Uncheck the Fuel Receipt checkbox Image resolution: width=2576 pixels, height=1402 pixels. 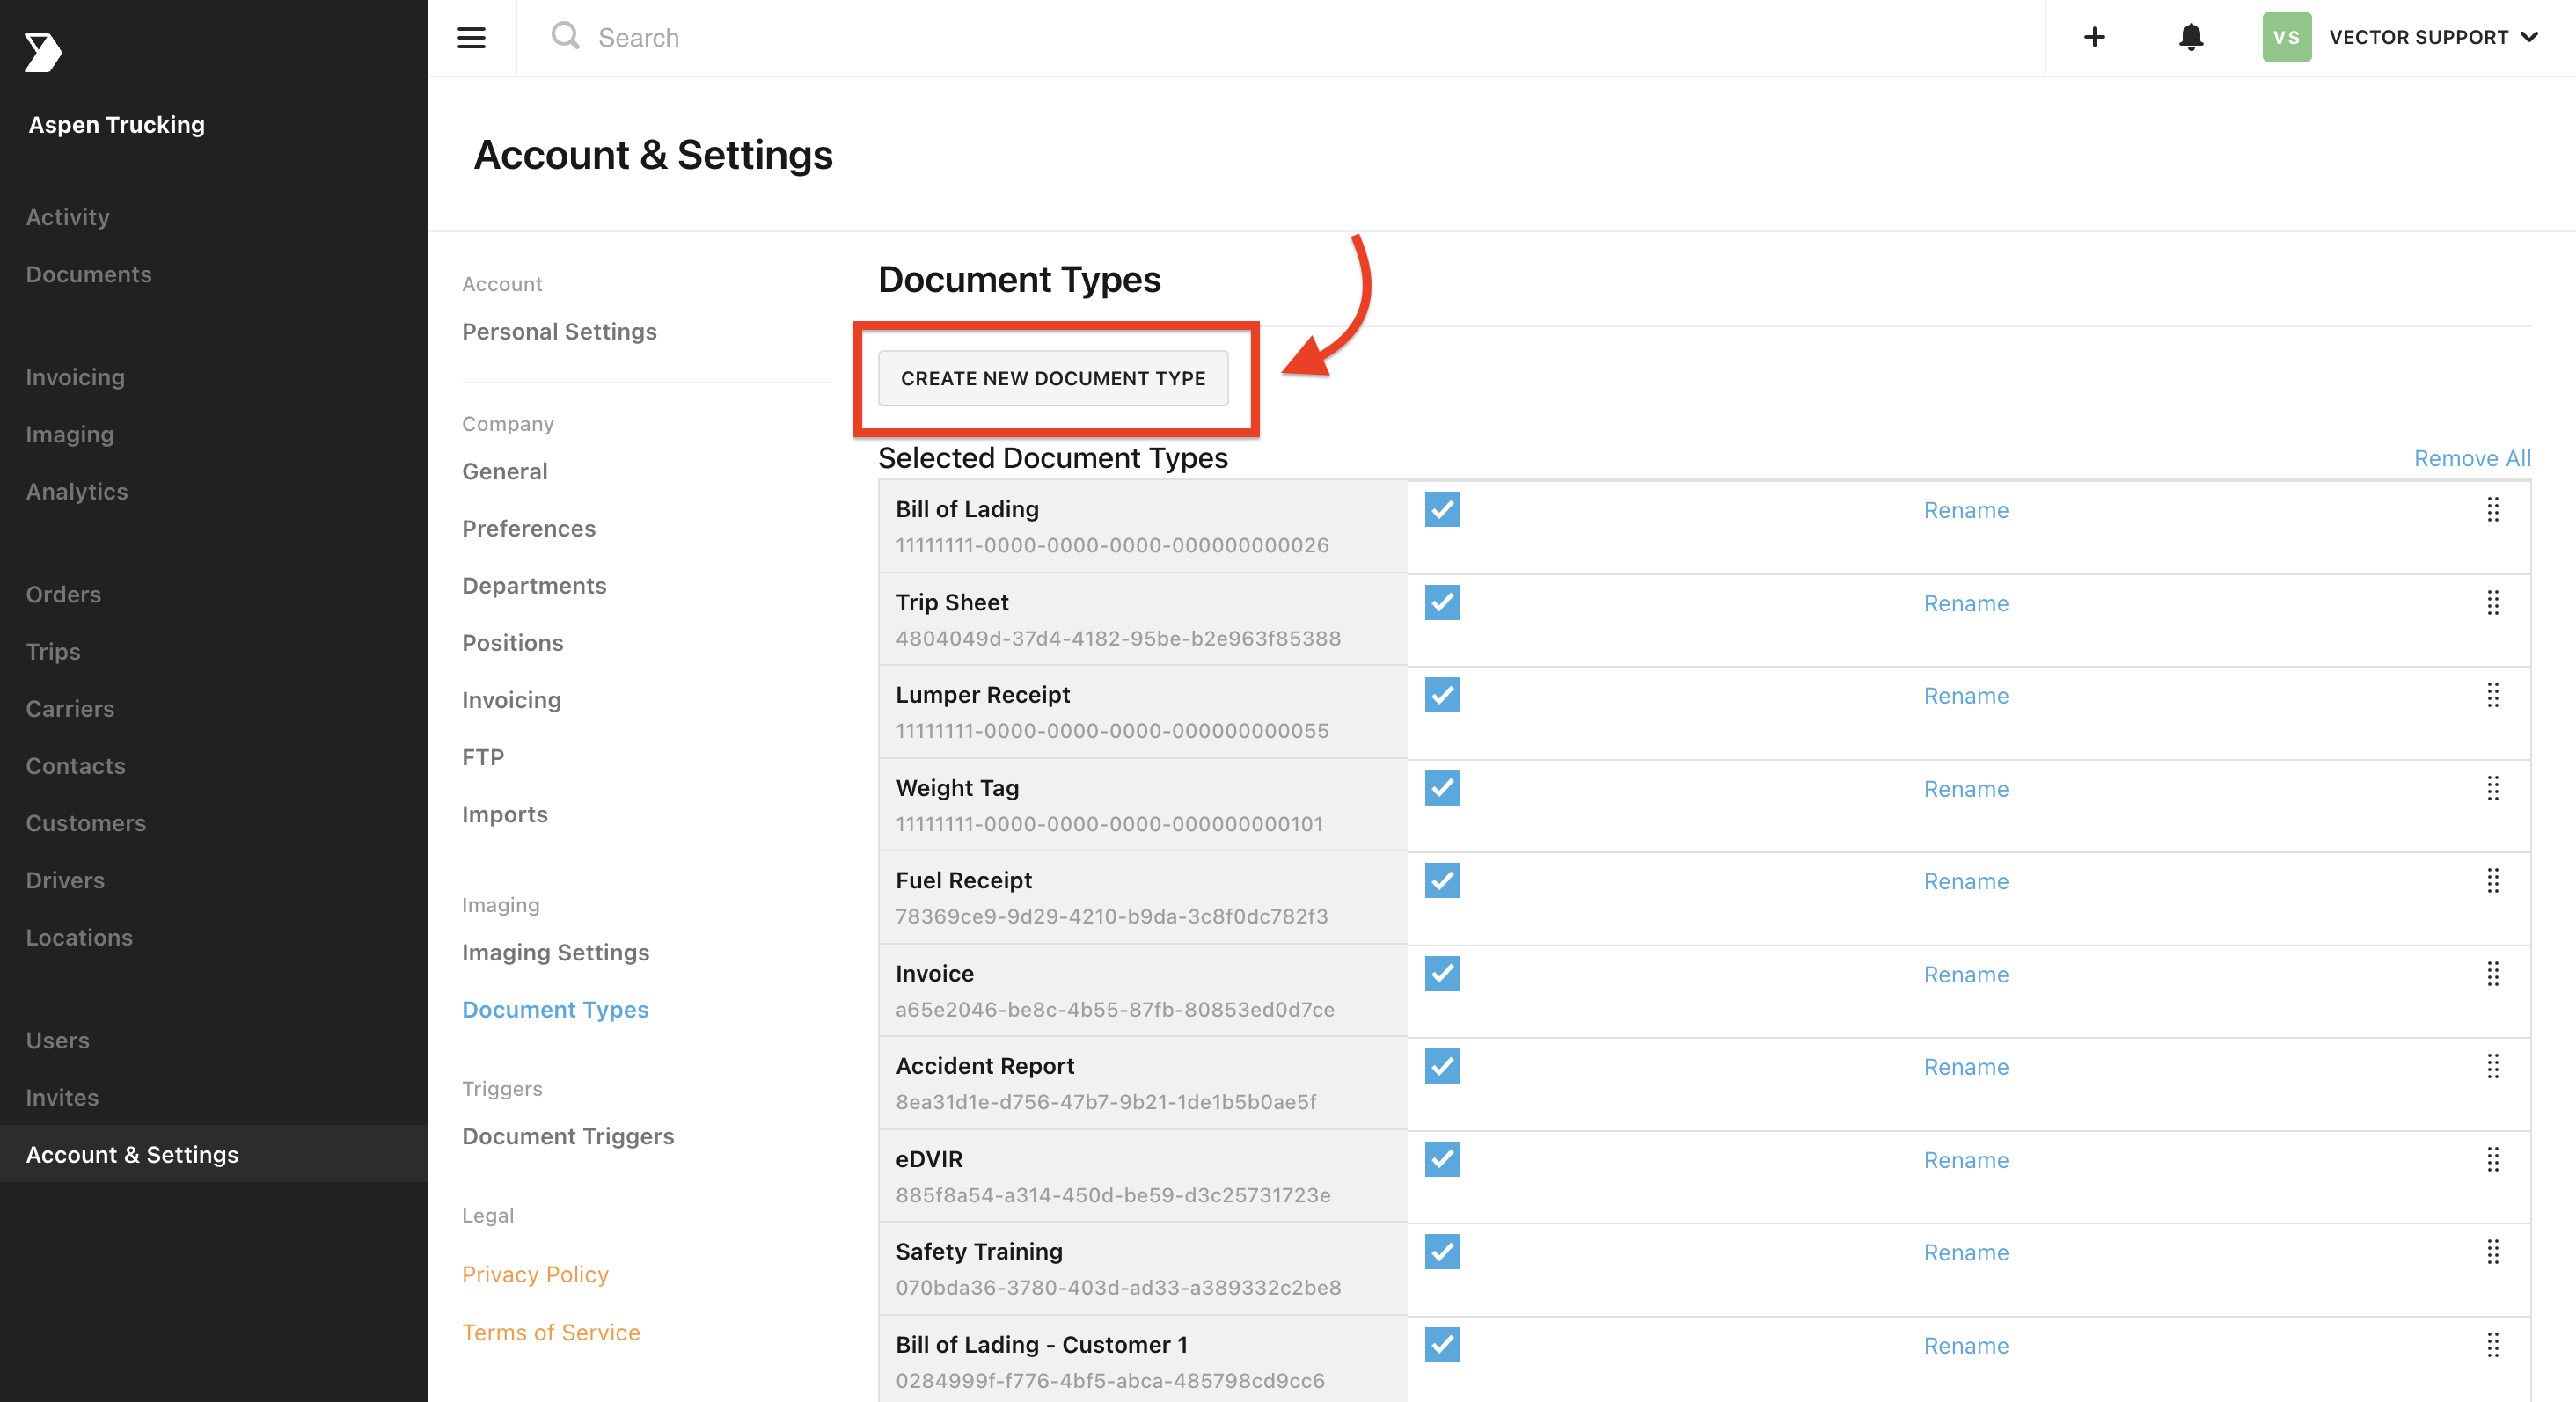pos(1442,881)
